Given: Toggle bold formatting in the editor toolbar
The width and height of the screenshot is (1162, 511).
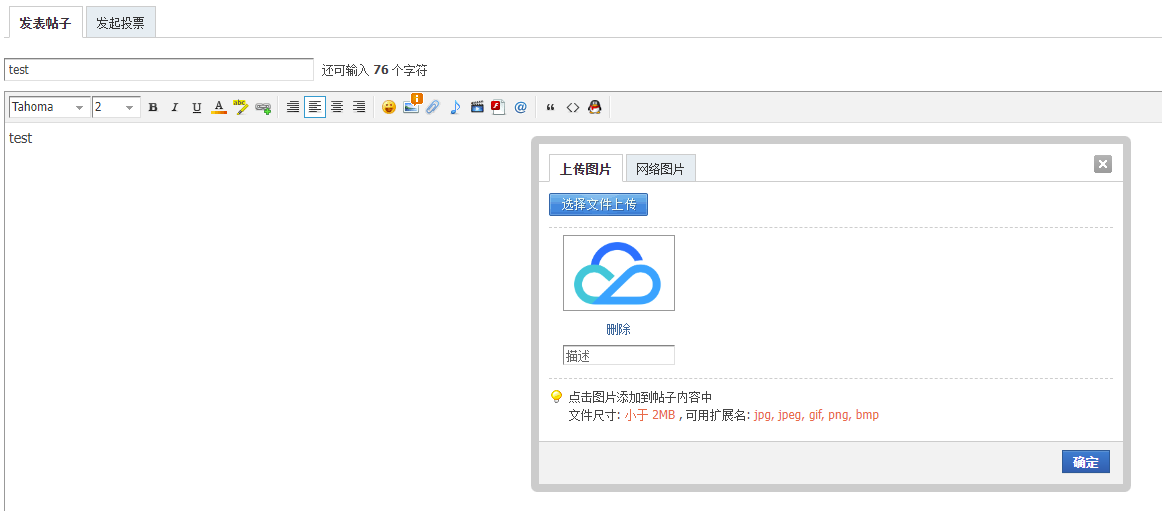Looking at the screenshot, I should coord(153,107).
